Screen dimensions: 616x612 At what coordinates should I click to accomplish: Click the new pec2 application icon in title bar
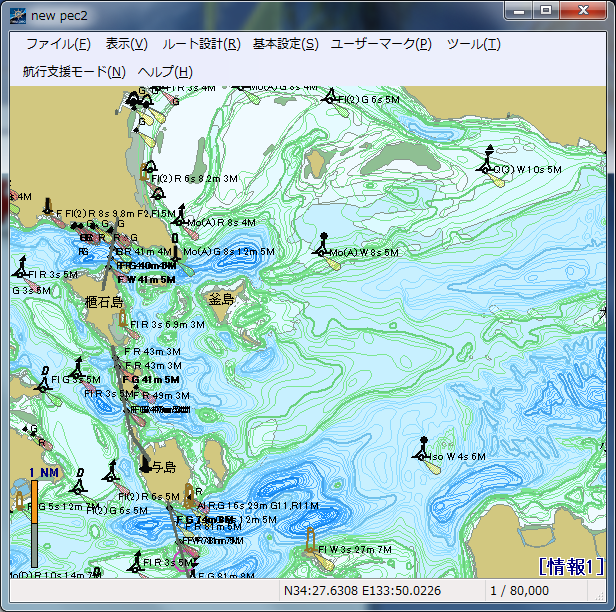[x=18, y=16]
